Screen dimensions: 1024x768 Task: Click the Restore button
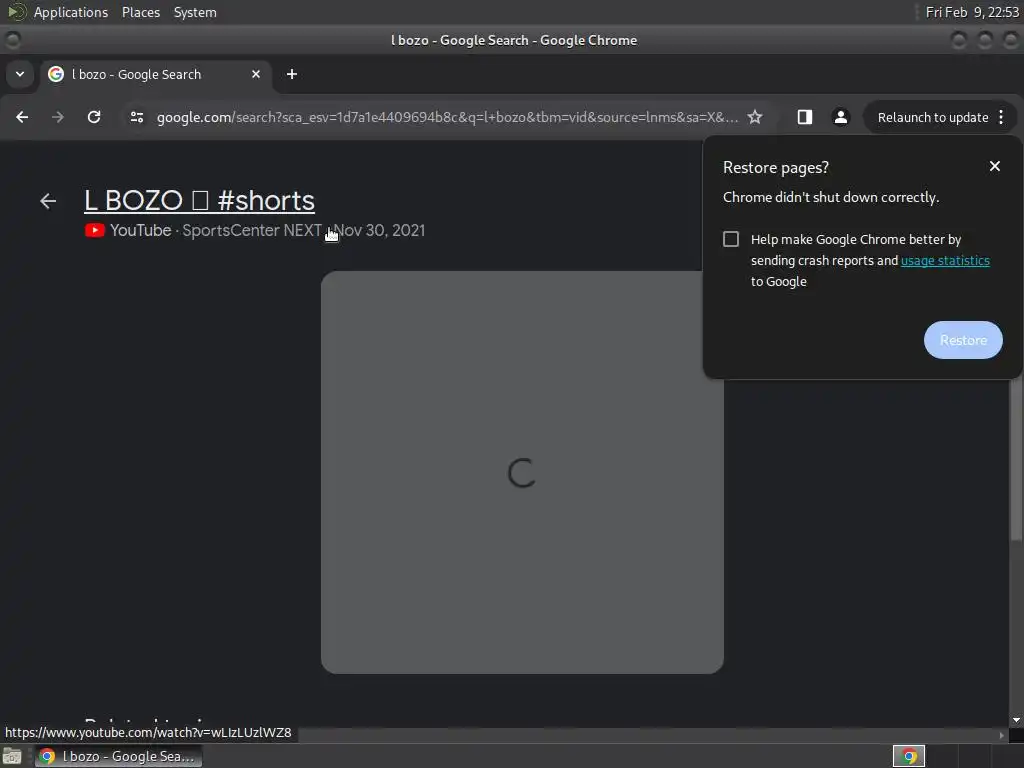click(963, 340)
